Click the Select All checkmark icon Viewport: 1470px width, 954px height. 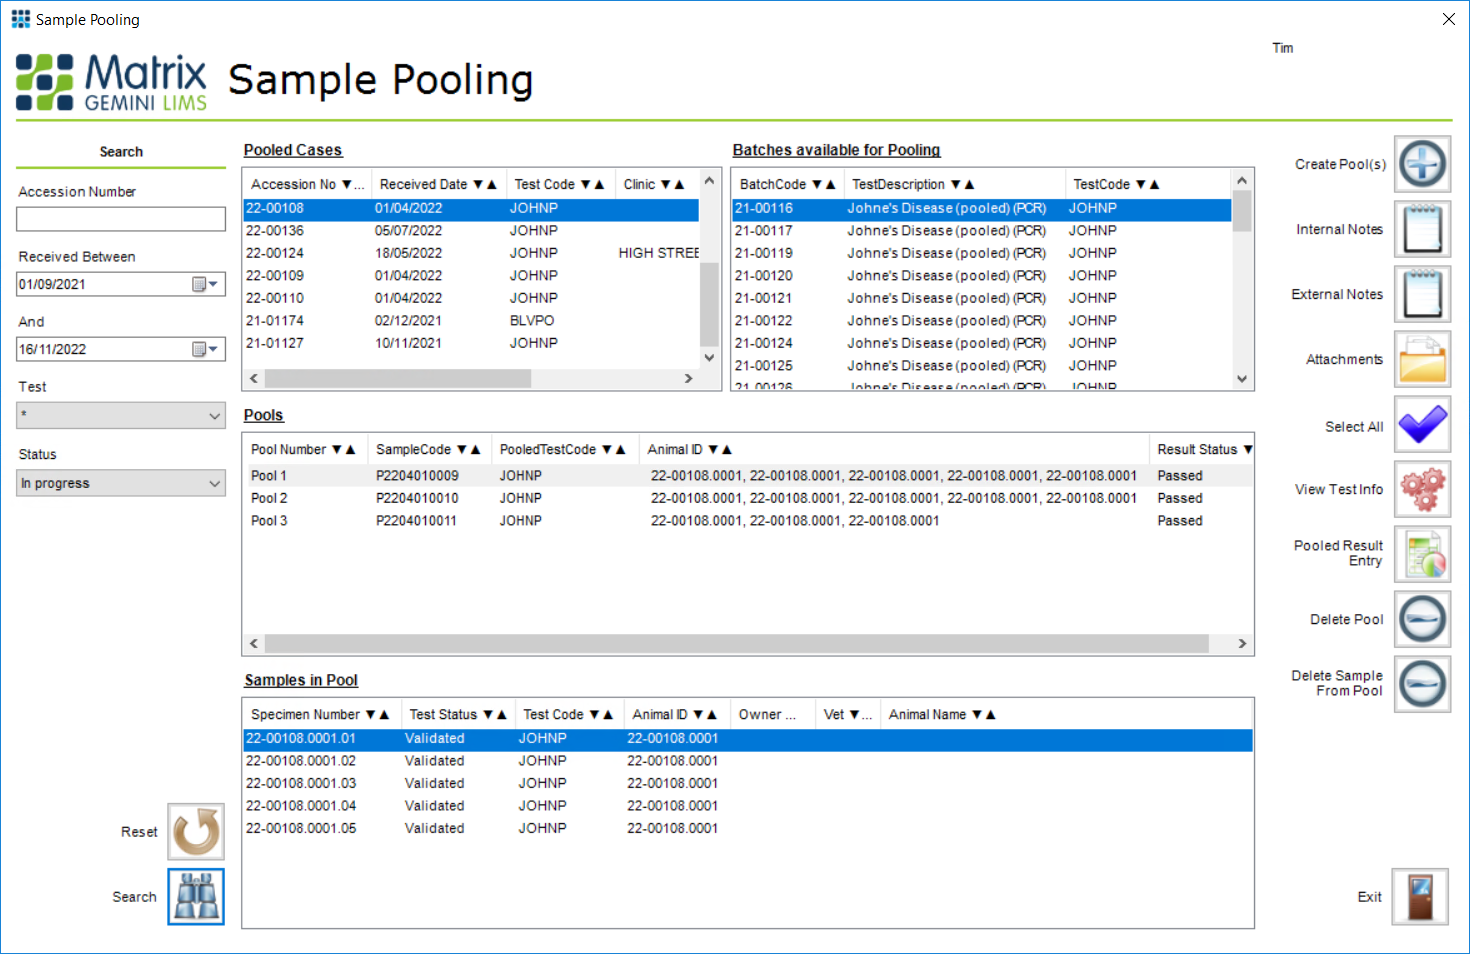click(1422, 424)
